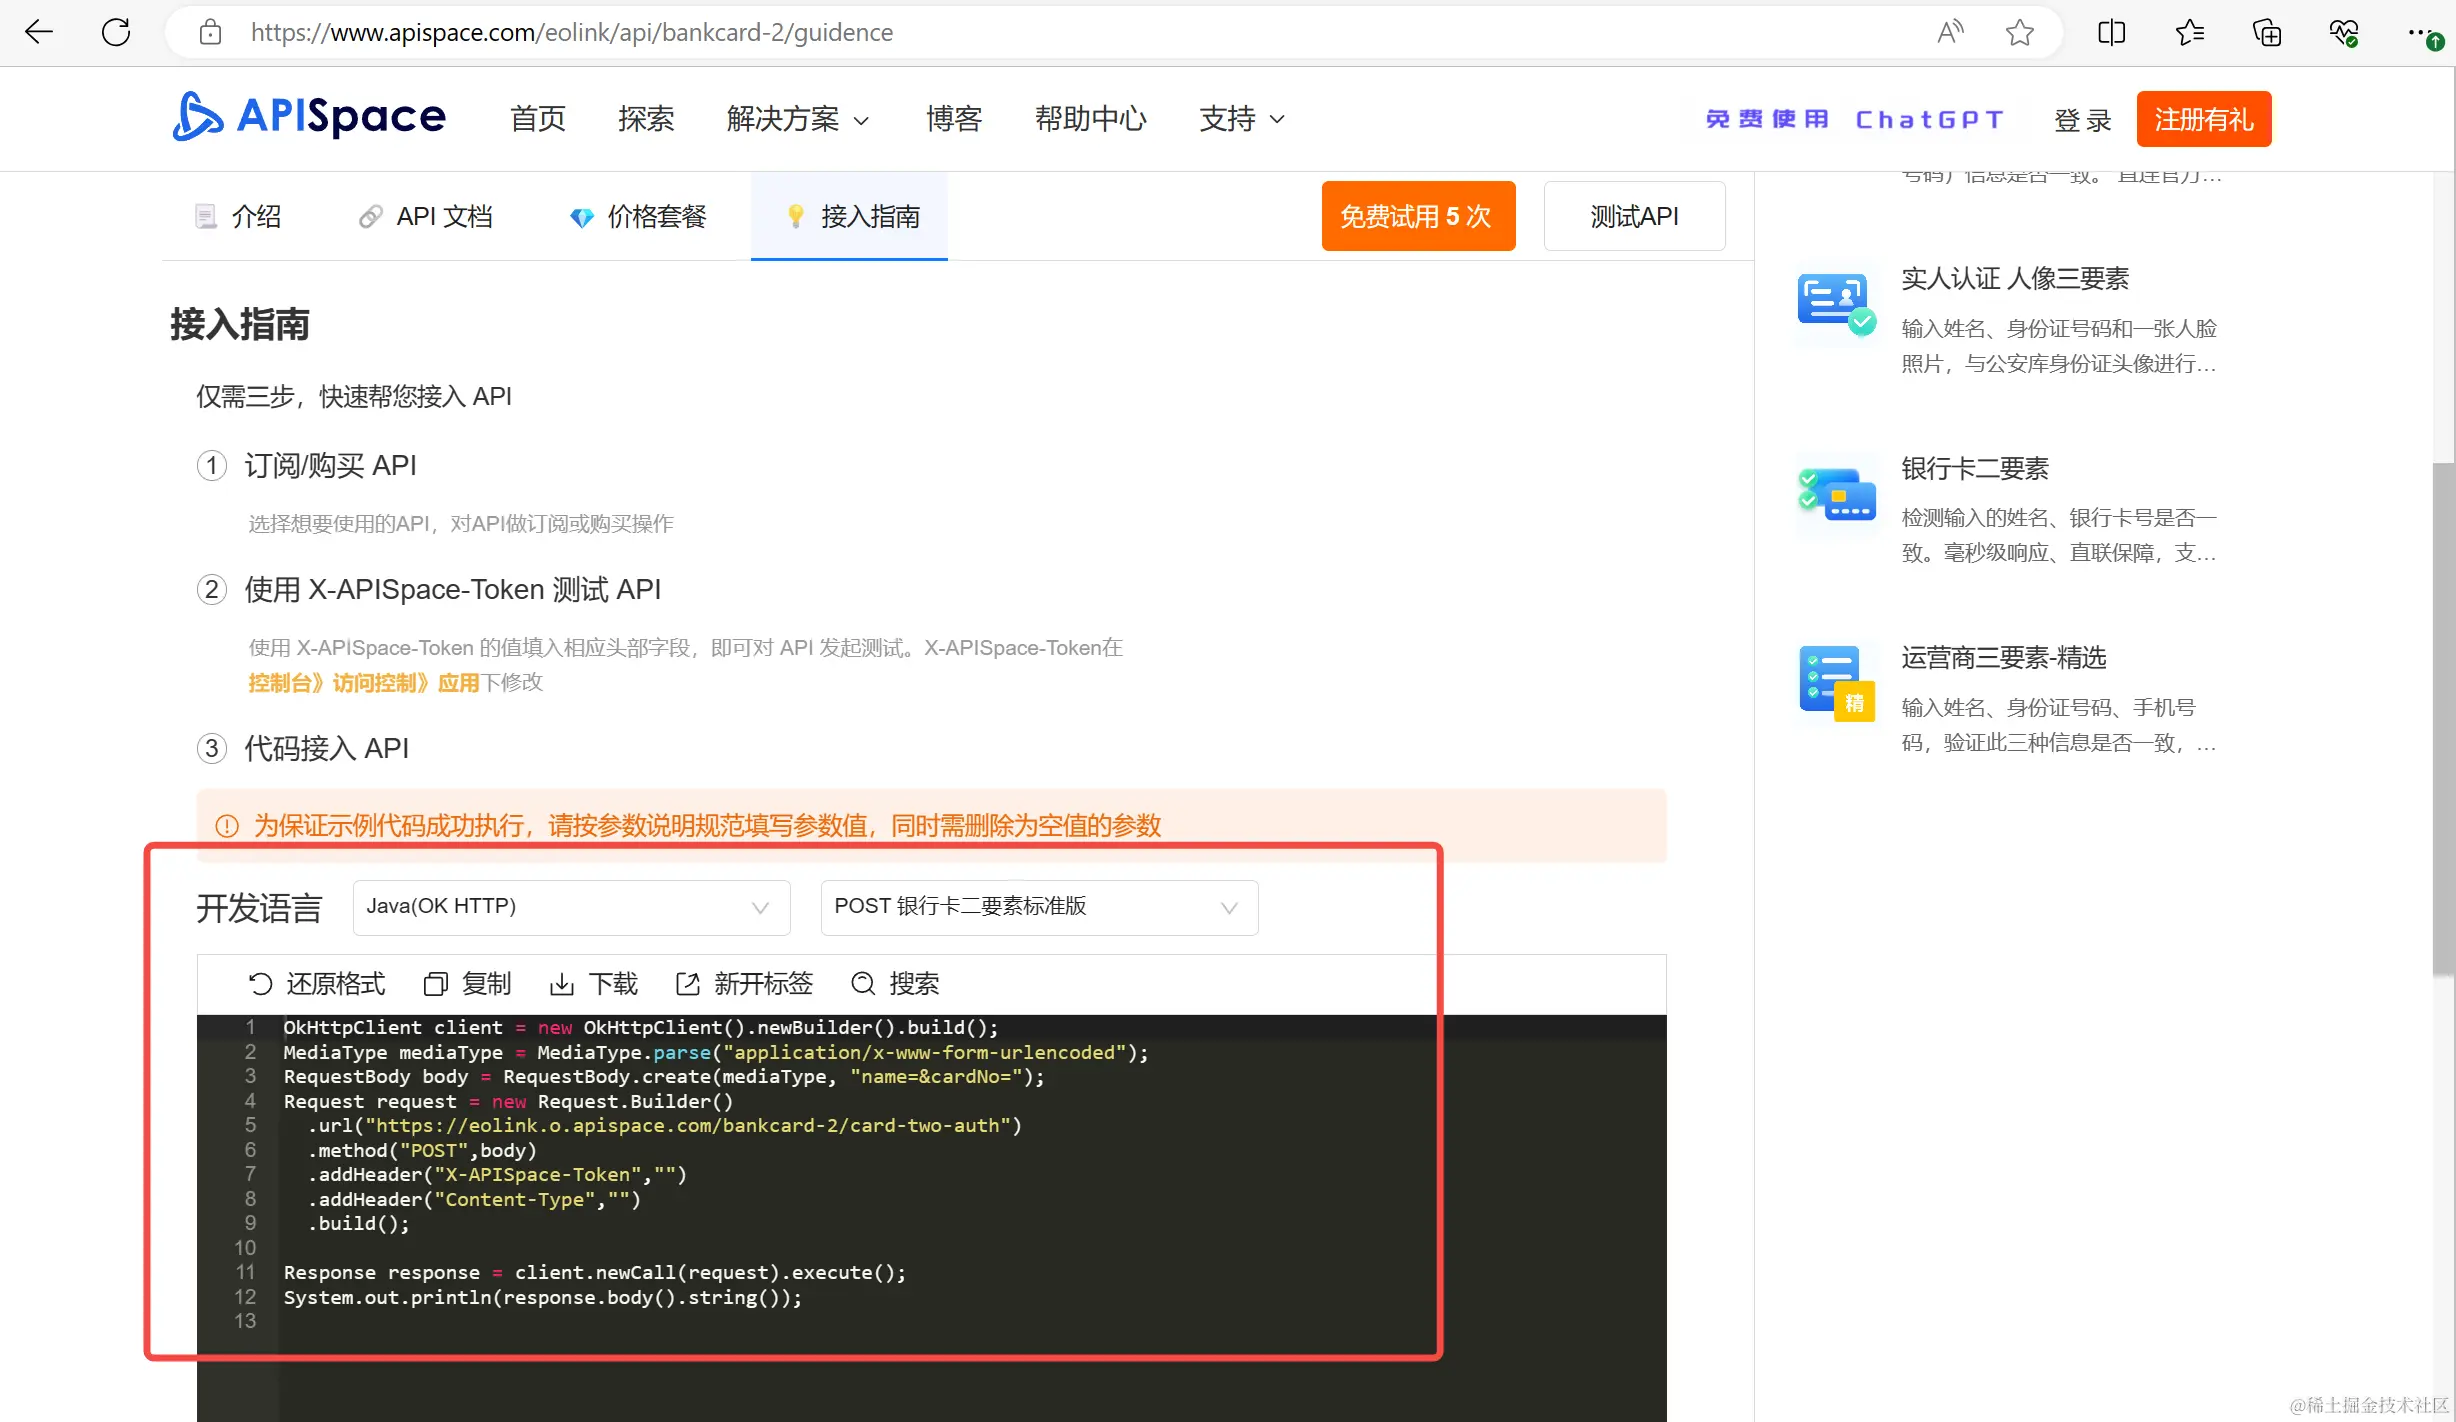
Task: Click the APISpace logo
Action: [x=309, y=118]
